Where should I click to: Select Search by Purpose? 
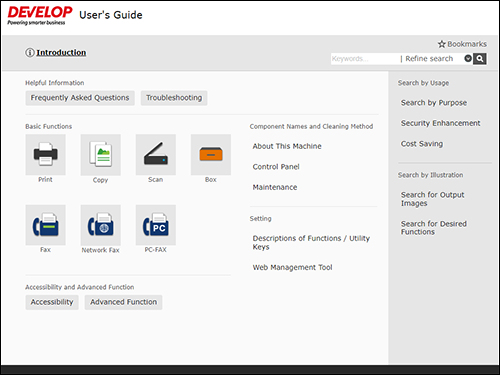[x=434, y=103]
